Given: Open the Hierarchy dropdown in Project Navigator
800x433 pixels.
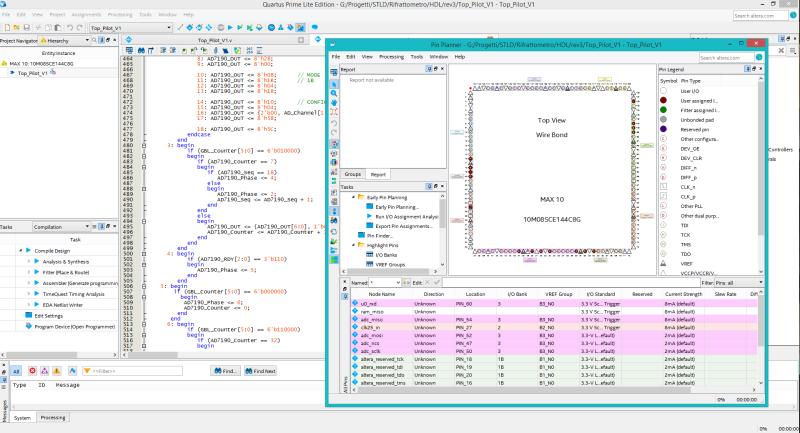Looking at the screenshot, I should [x=87, y=40].
